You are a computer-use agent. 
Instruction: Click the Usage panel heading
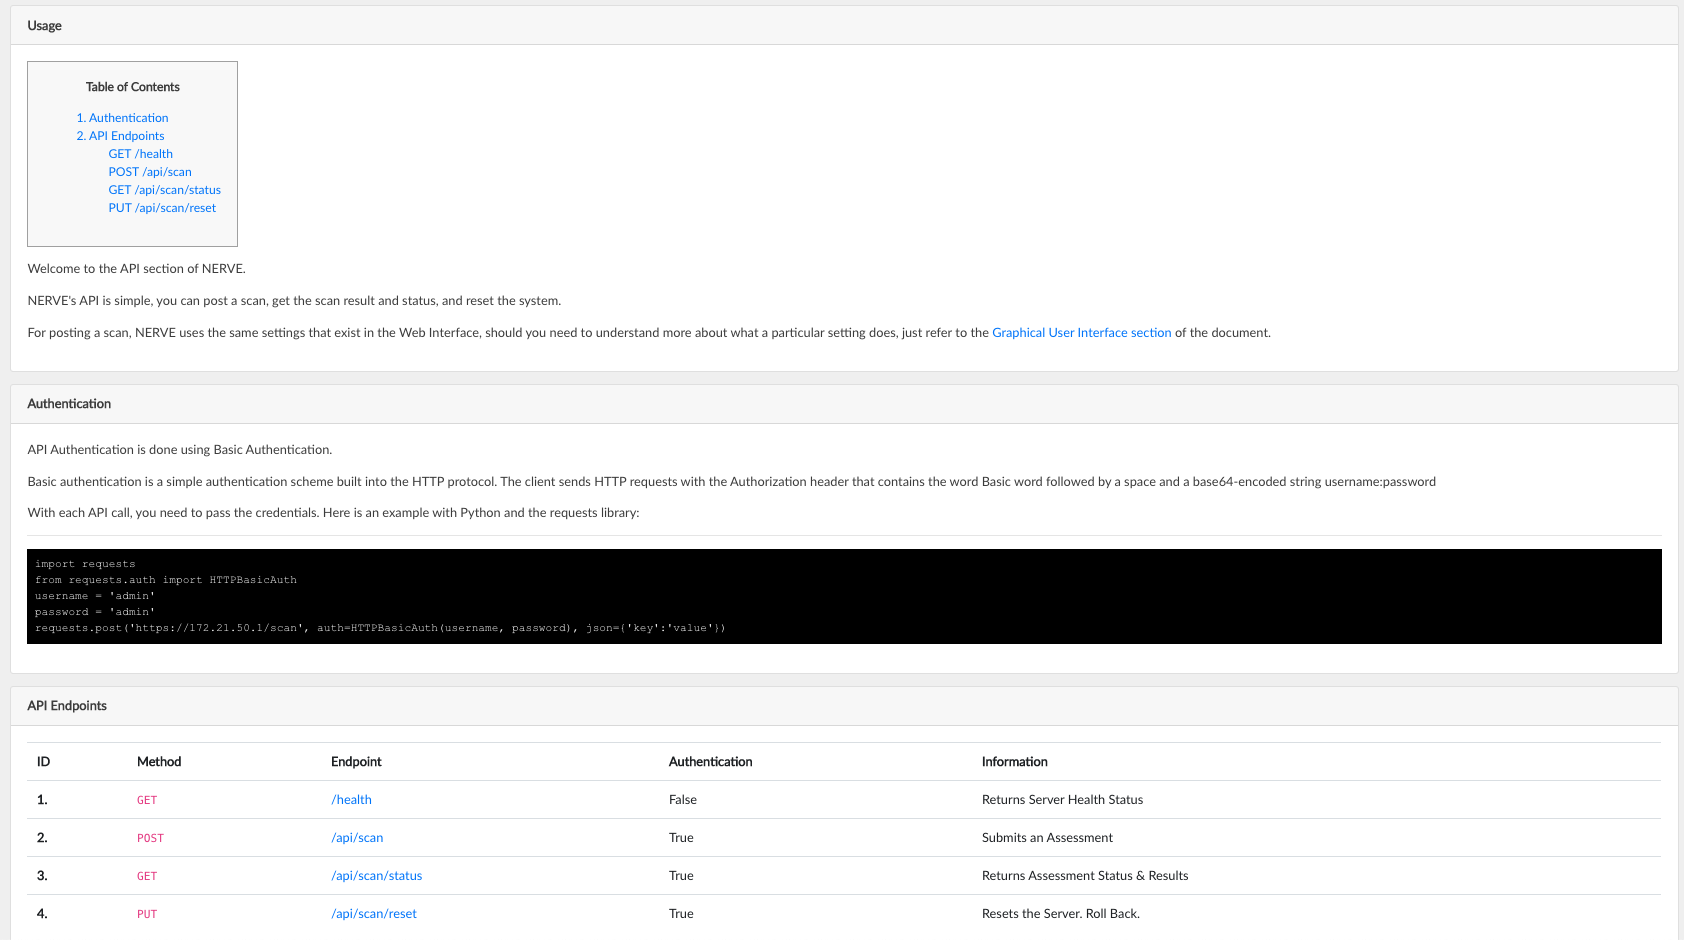pyautogui.click(x=44, y=26)
